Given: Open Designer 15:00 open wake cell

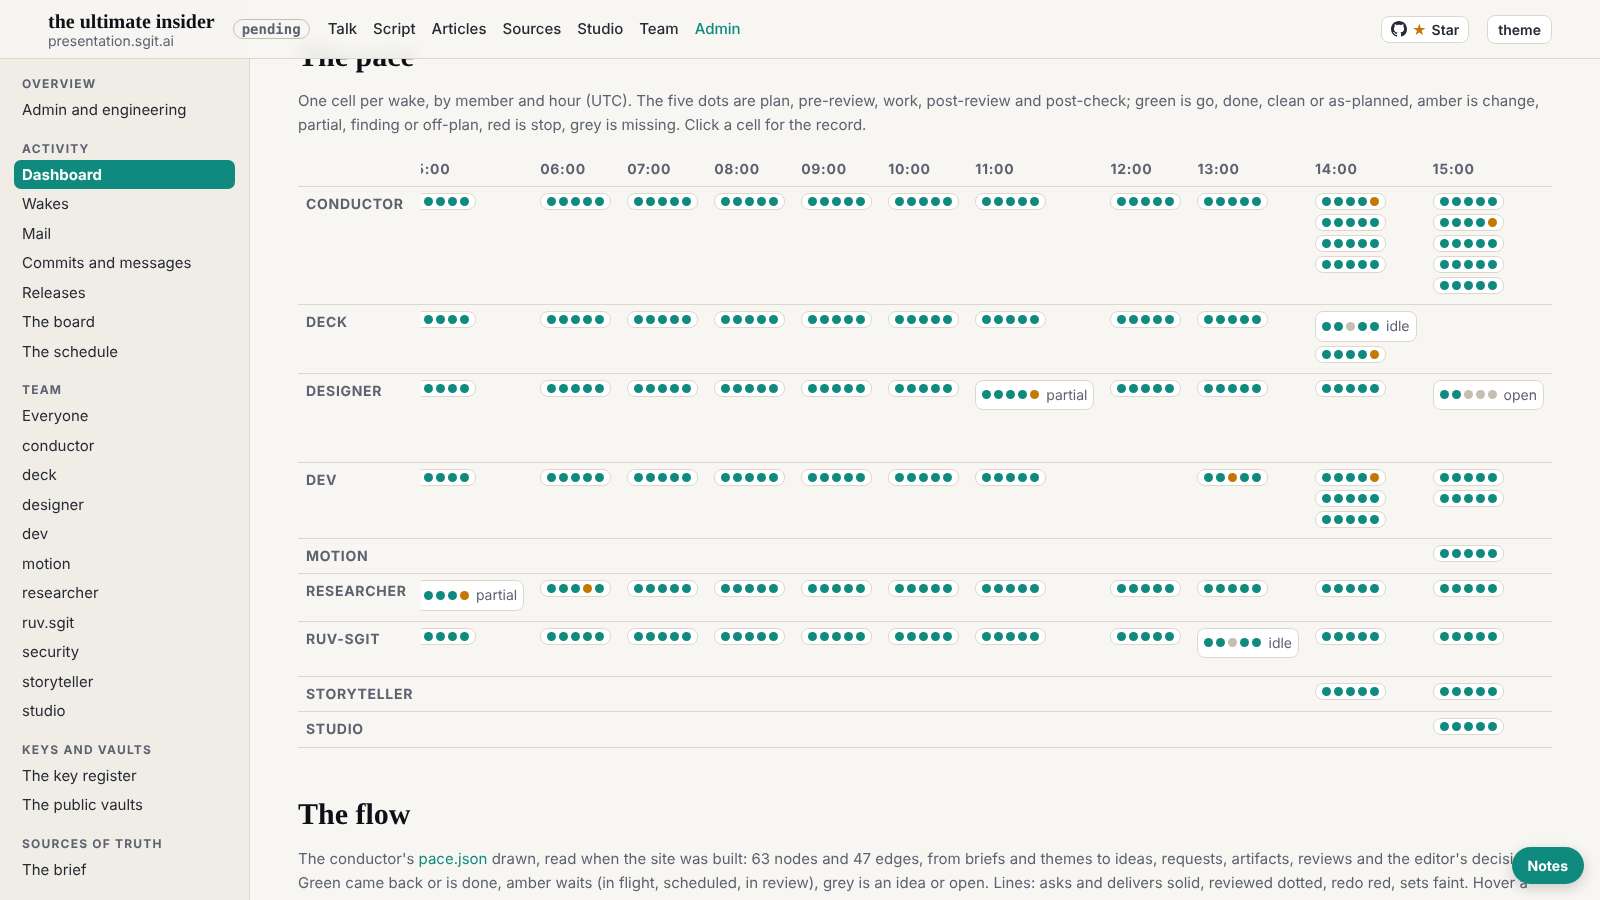Looking at the screenshot, I should 1488,395.
